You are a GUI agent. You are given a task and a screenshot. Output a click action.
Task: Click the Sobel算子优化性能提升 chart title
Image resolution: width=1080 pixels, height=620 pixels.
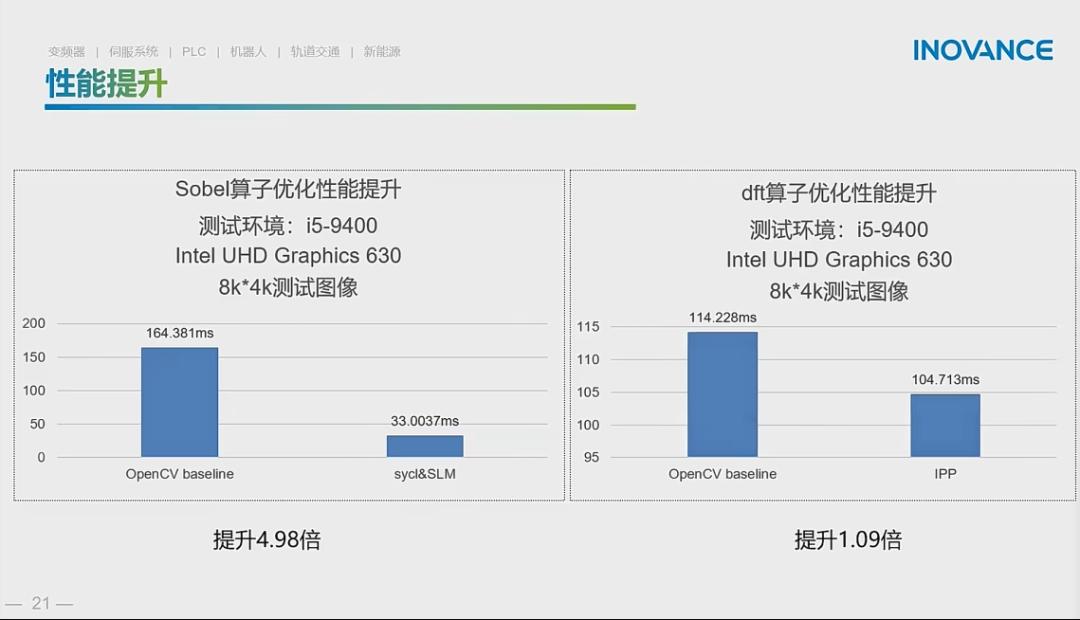coord(289,192)
